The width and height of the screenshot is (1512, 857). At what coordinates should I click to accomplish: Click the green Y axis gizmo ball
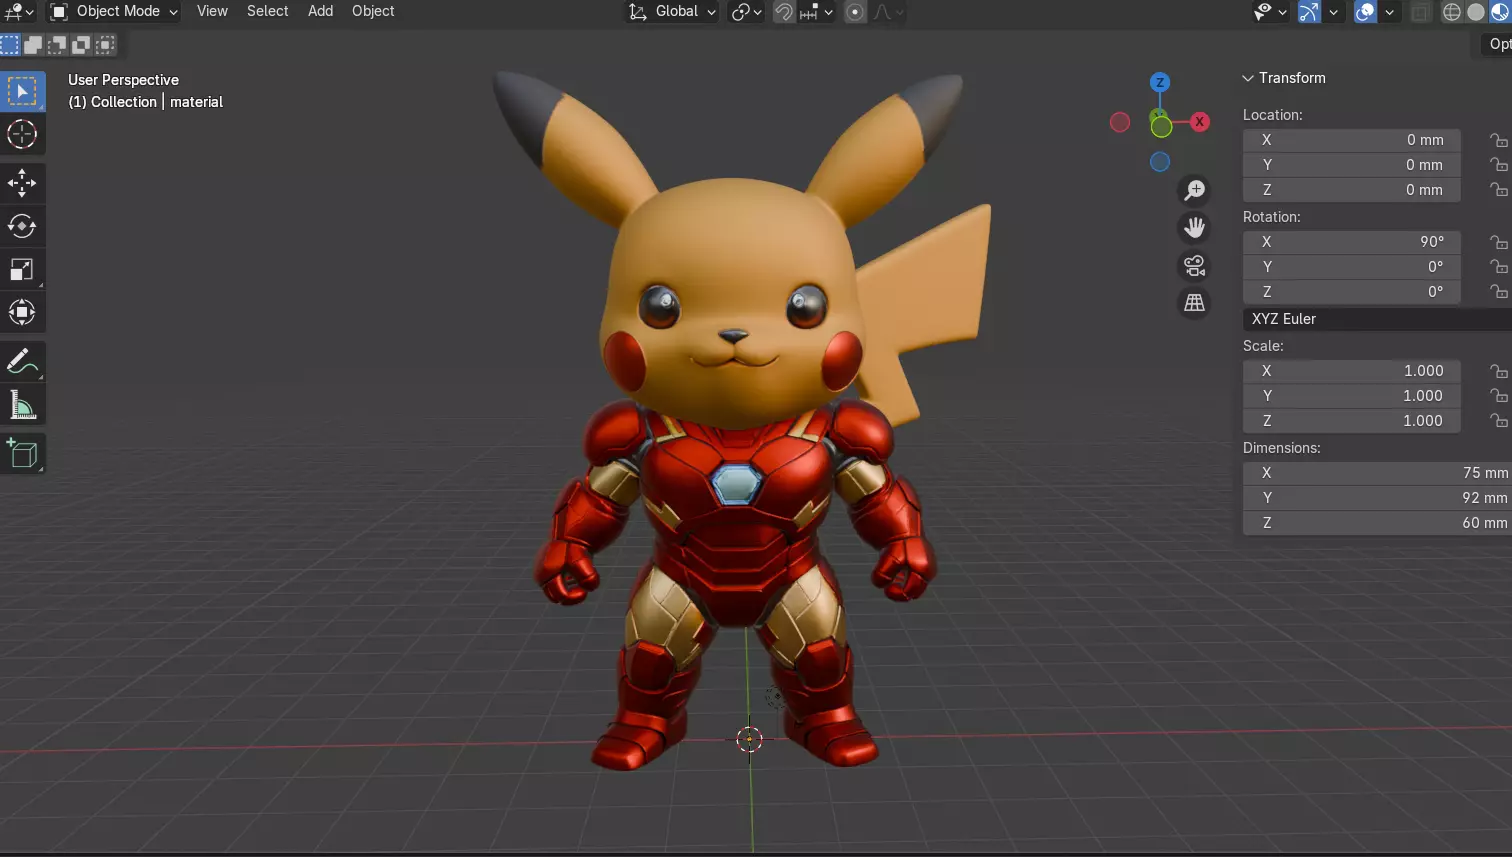tap(1161, 126)
